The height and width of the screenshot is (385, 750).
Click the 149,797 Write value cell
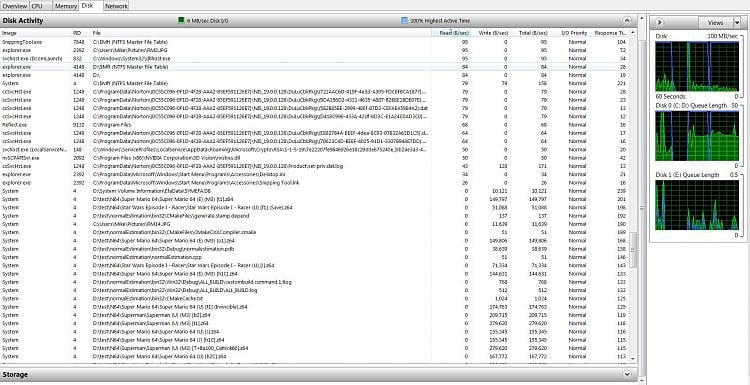[497, 199]
